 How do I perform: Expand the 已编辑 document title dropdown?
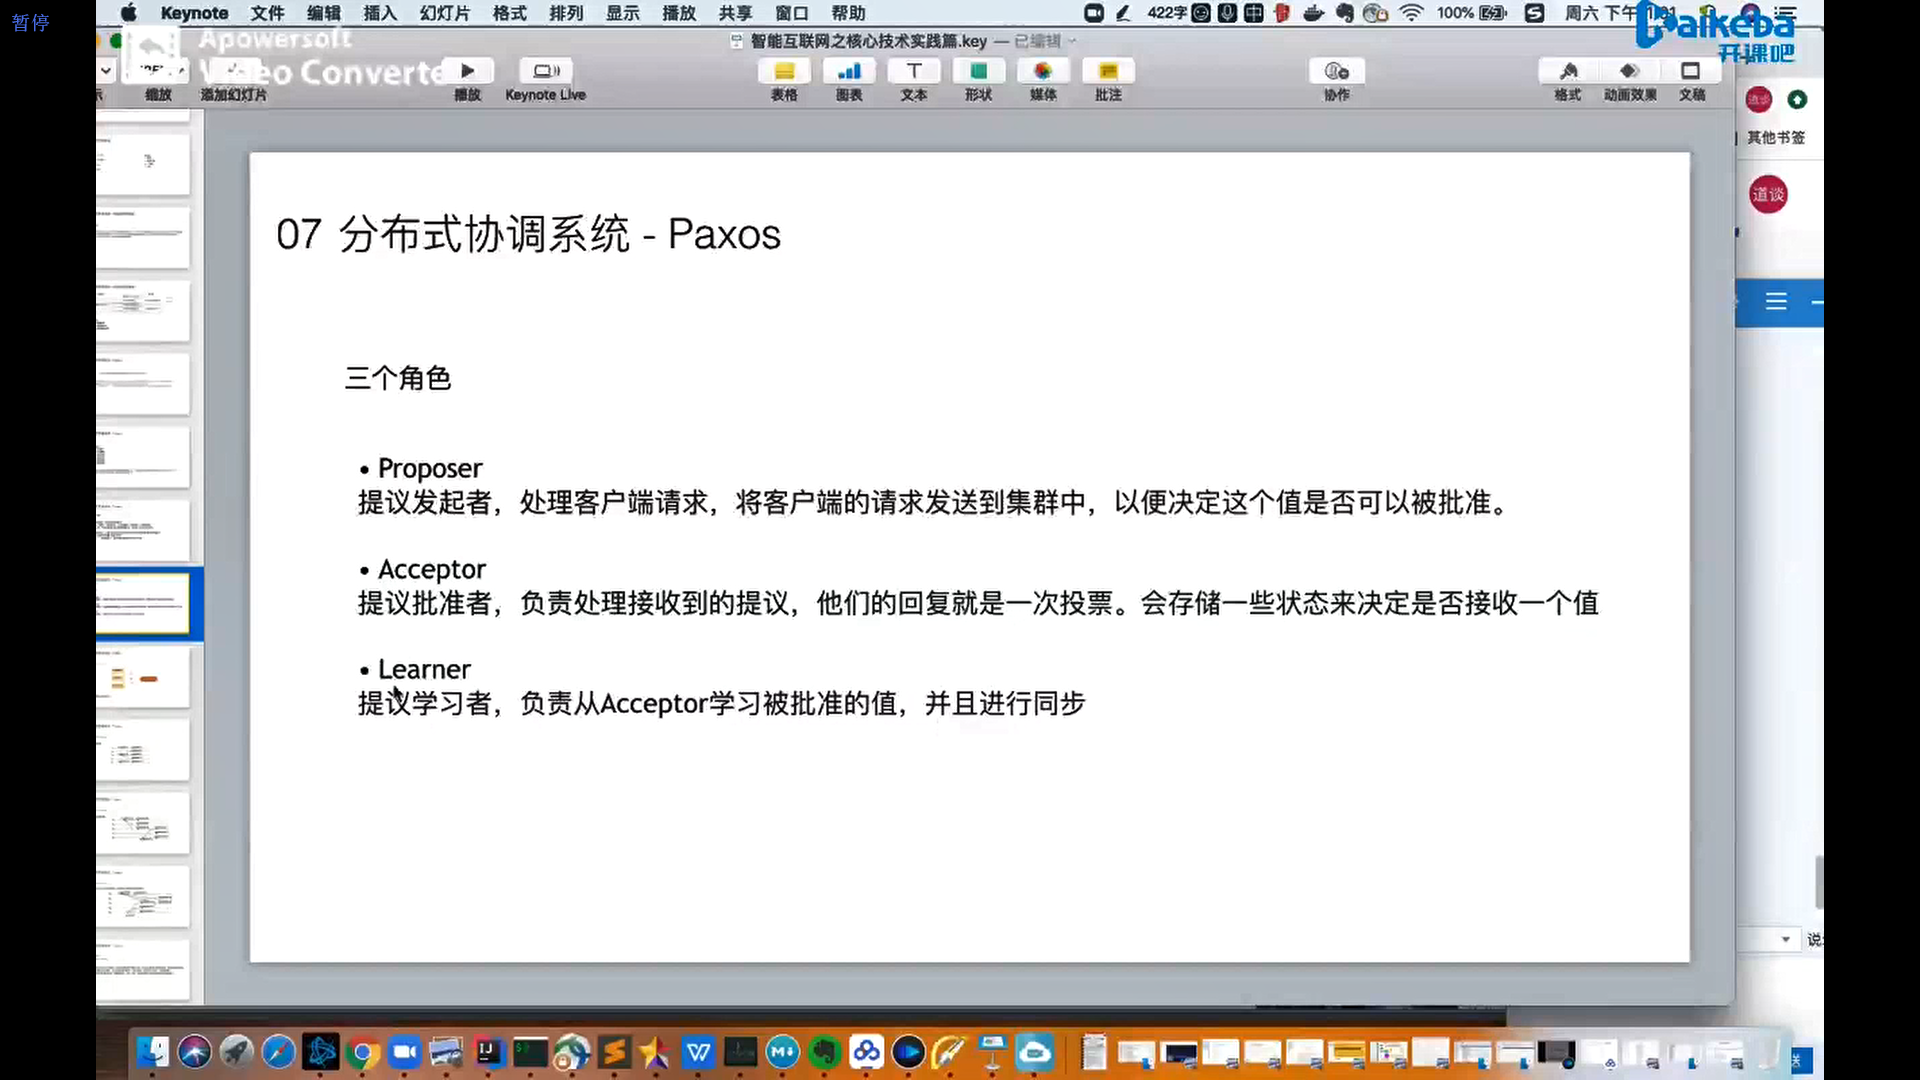pyautogui.click(x=1072, y=41)
